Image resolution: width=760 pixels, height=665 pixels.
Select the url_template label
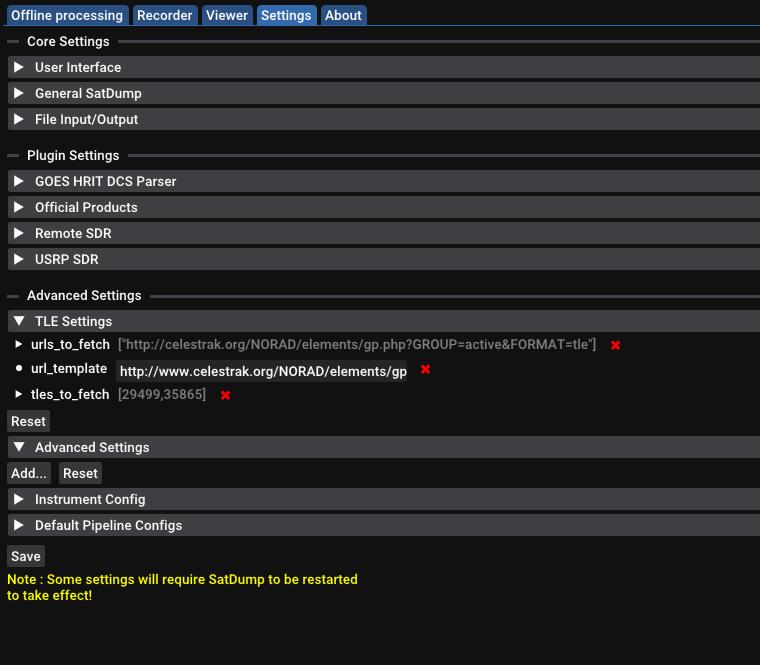[x=69, y=369]
